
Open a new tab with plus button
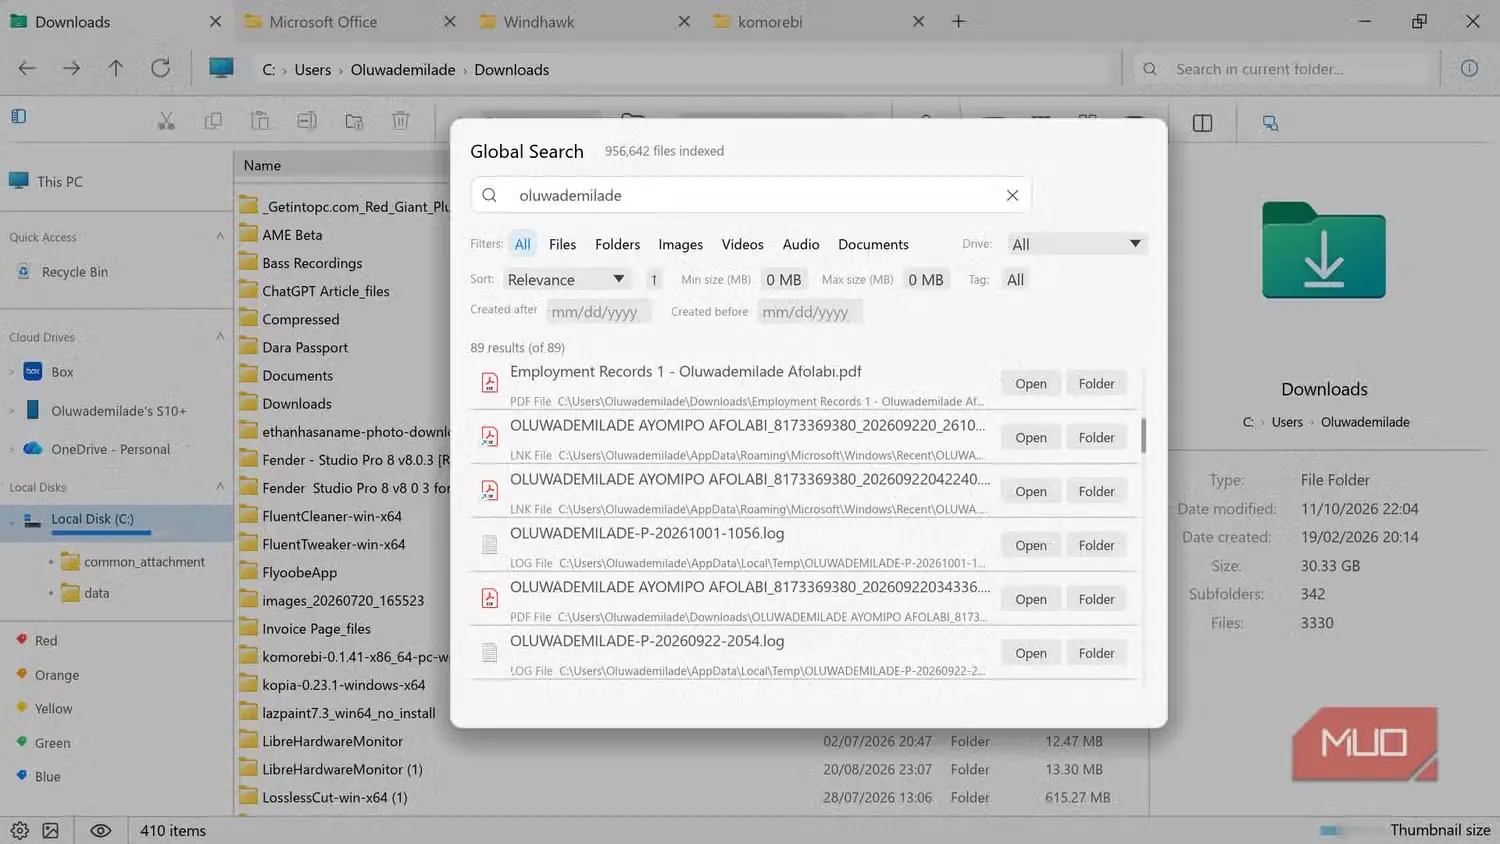tap(958, 21)
